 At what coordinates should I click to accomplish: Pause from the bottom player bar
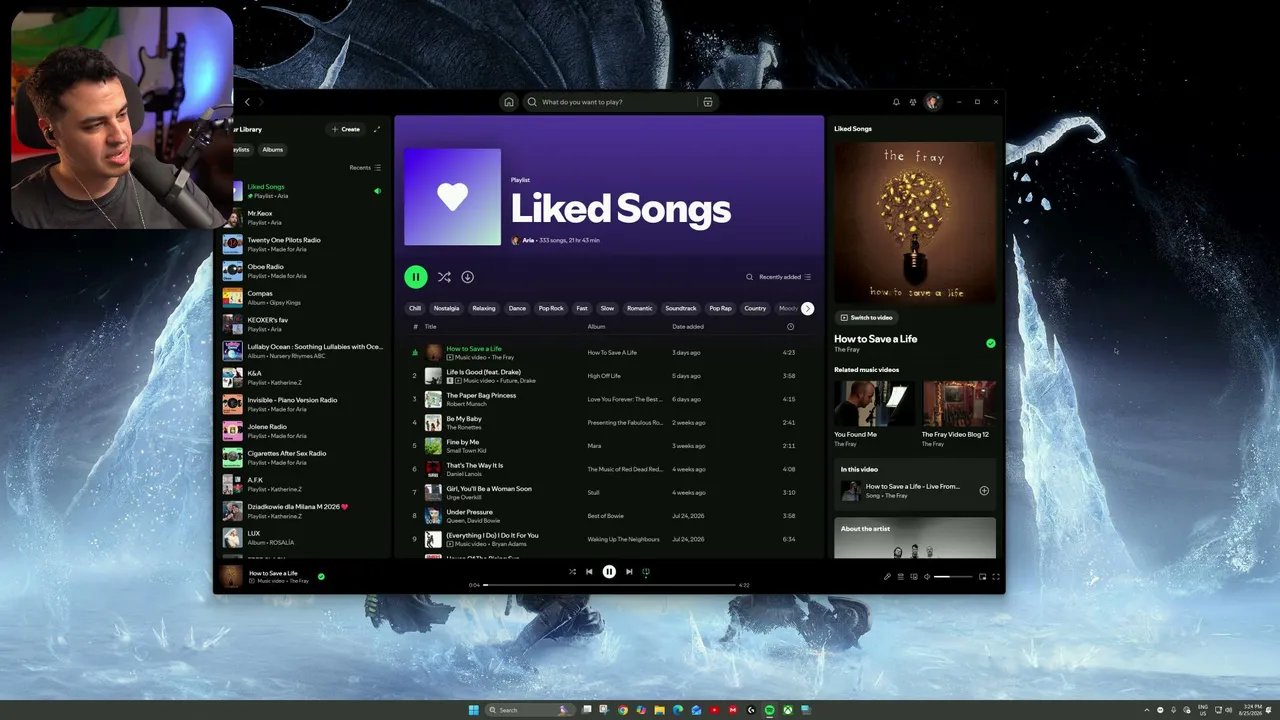(x=609, y=572)
